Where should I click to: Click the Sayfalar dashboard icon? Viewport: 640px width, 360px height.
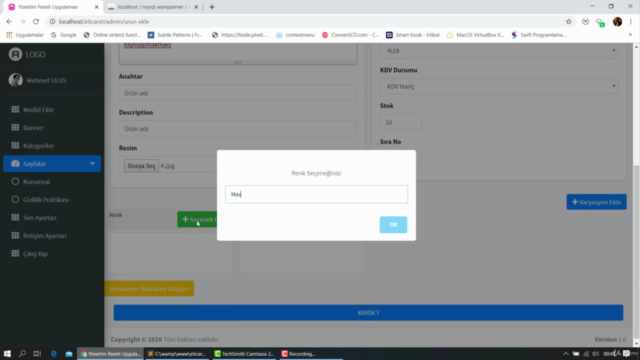pyautogui.click(x=15, y=163)
